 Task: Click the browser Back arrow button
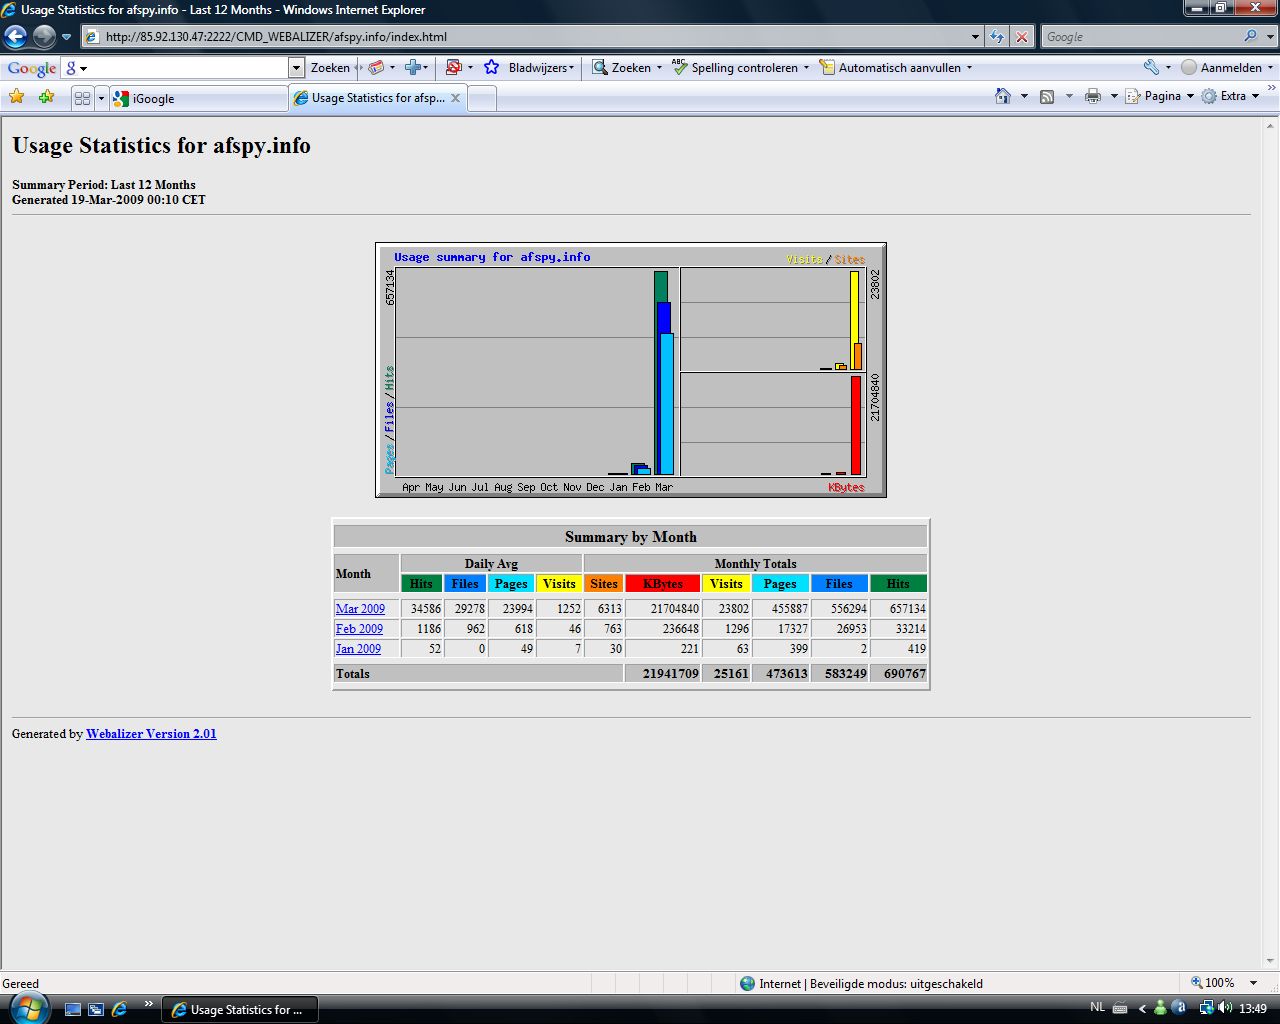[16, 37]
